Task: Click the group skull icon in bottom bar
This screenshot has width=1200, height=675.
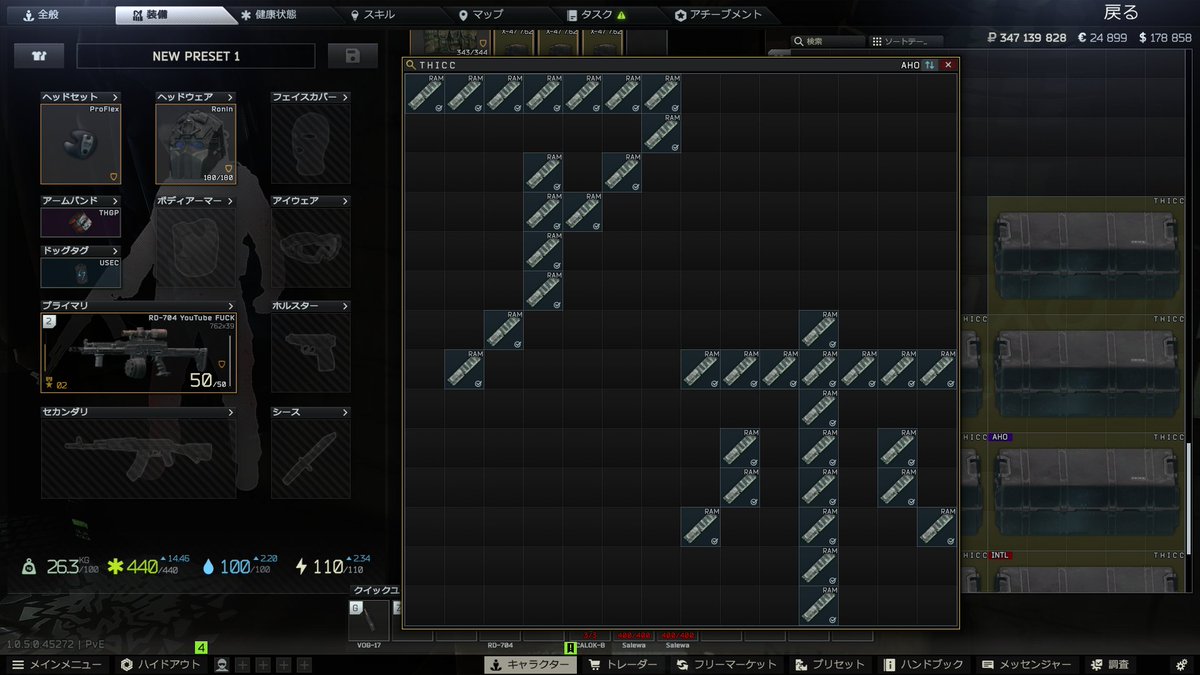Action: click(222, 664)
